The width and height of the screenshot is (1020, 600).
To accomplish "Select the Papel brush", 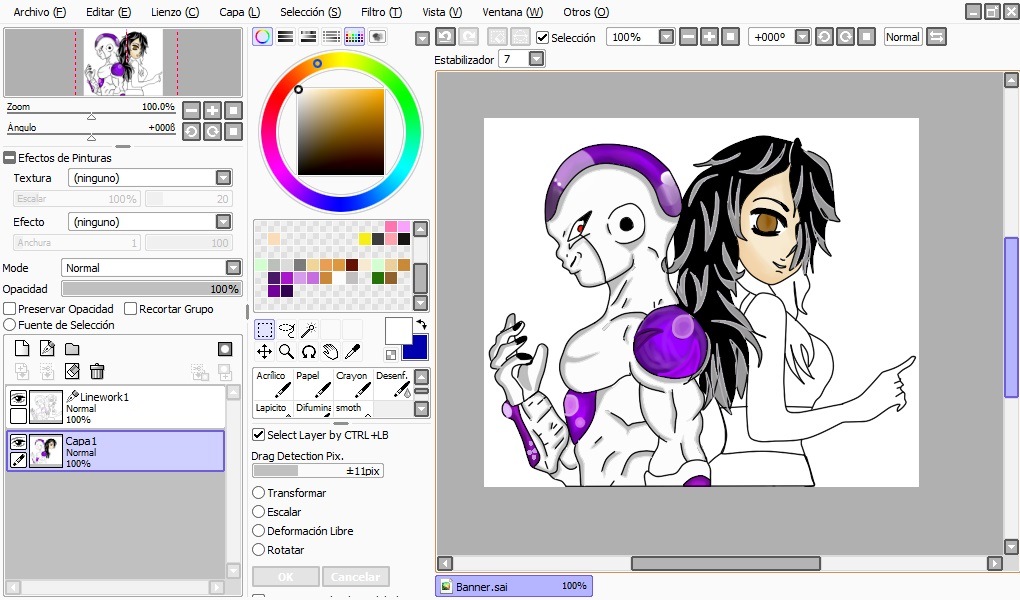I will pyautogui.click(x=313, y=384).
